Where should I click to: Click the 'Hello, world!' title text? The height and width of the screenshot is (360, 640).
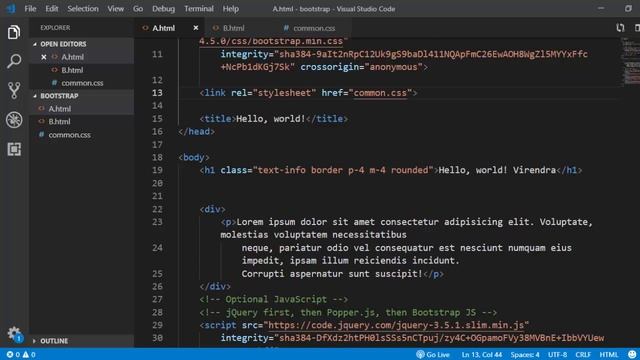point(271,119)
